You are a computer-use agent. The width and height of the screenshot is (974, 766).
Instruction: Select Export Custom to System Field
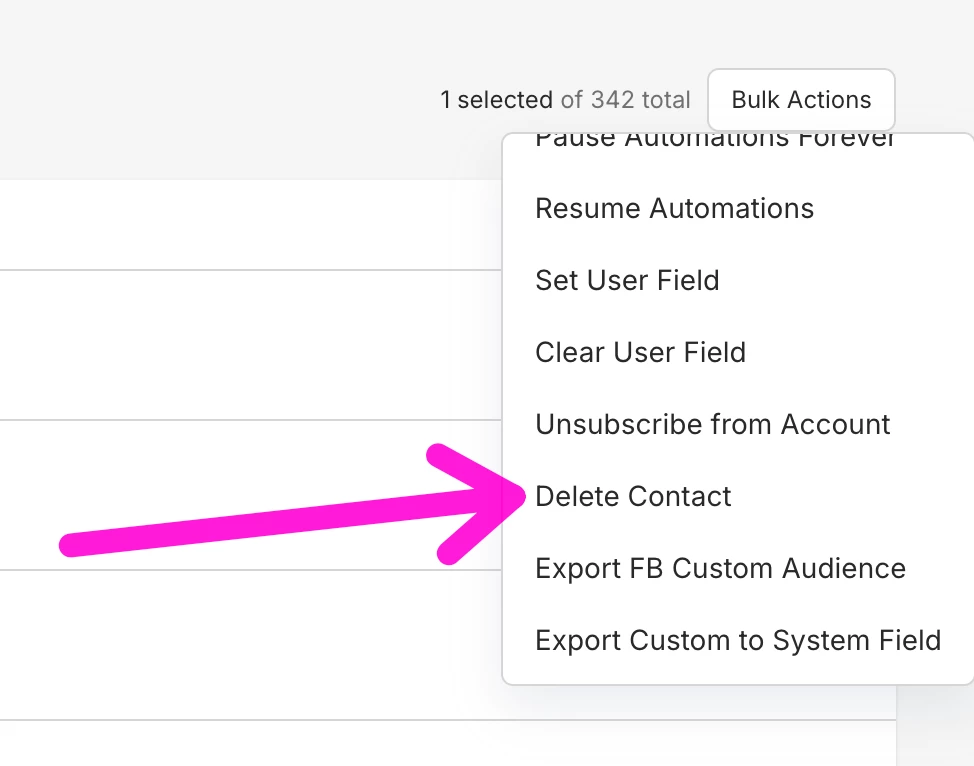[x=738, y=640]
